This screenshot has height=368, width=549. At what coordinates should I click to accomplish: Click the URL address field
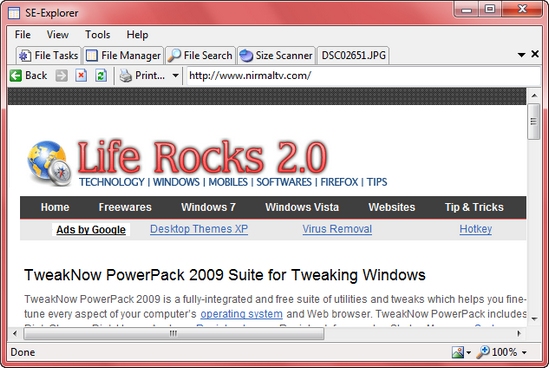click(363, 76)
